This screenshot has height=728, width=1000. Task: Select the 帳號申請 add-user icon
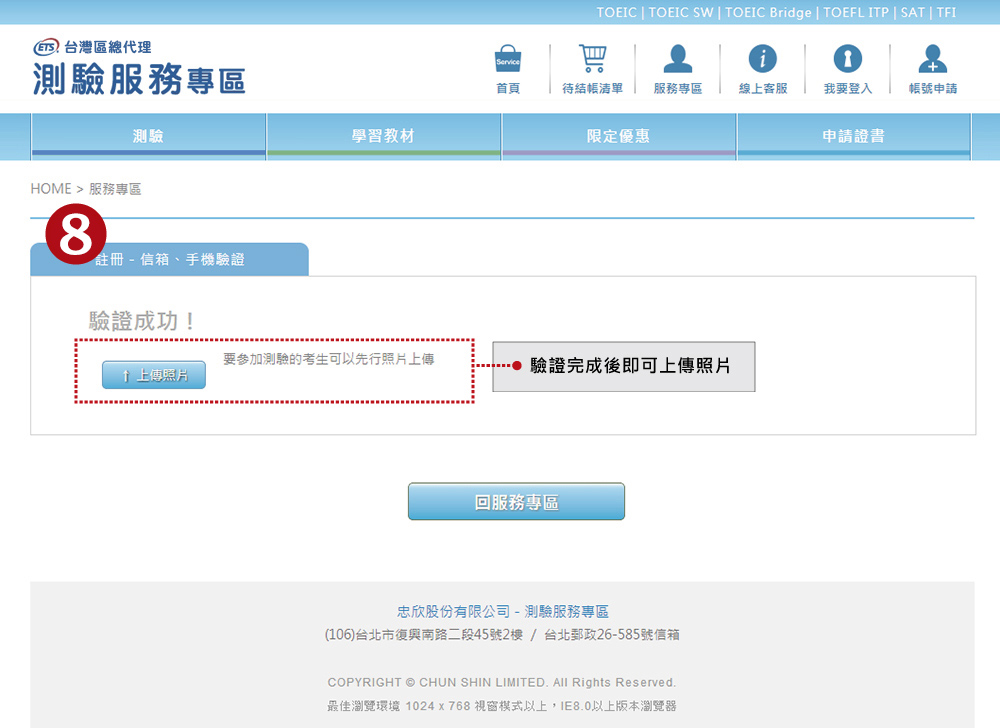pyautogui.click(x=932, y=61)
